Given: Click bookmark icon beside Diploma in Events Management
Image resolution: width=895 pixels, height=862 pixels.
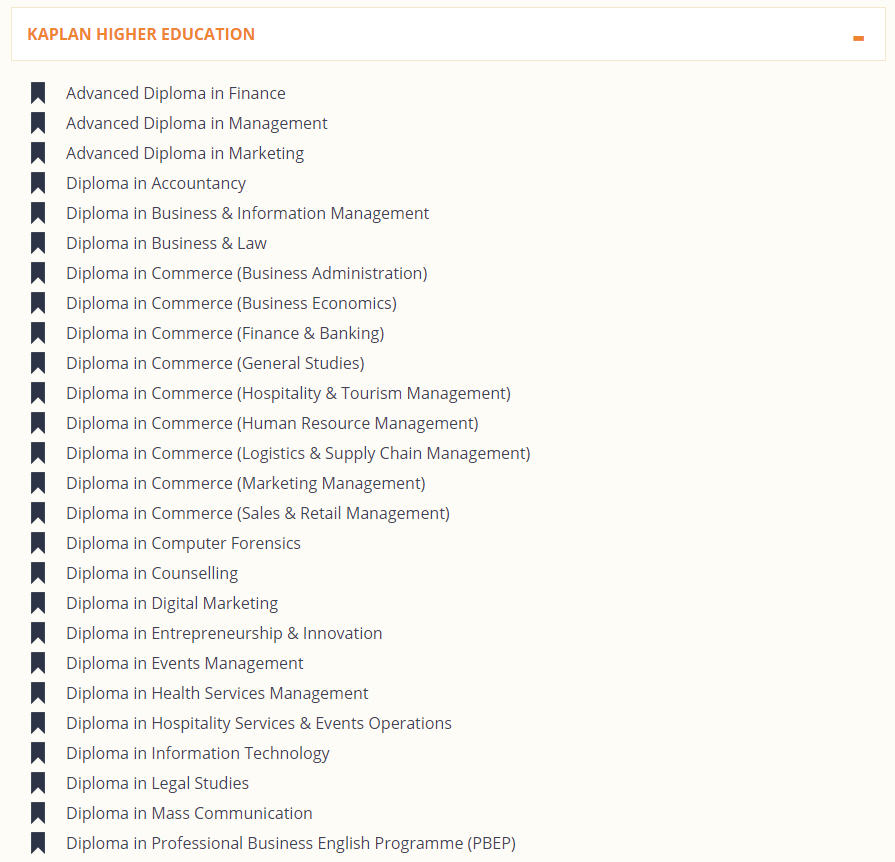Looking at the screenshot, I should (38, 663).
